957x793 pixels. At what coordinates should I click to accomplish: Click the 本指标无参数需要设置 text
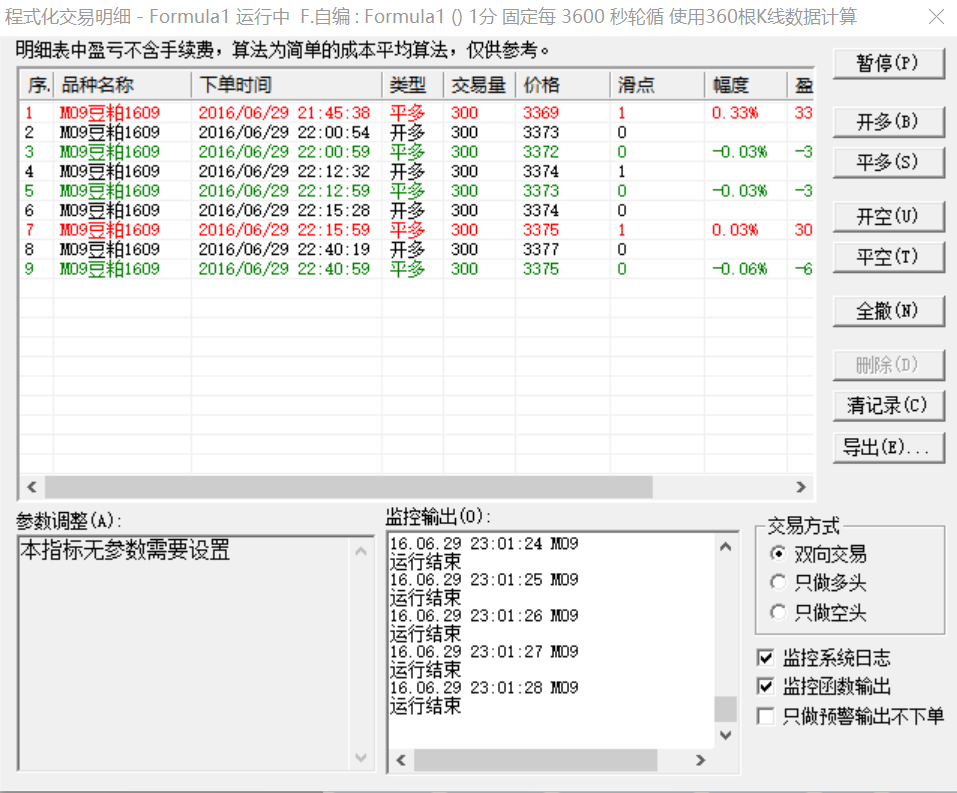click(x=125, y=550)
